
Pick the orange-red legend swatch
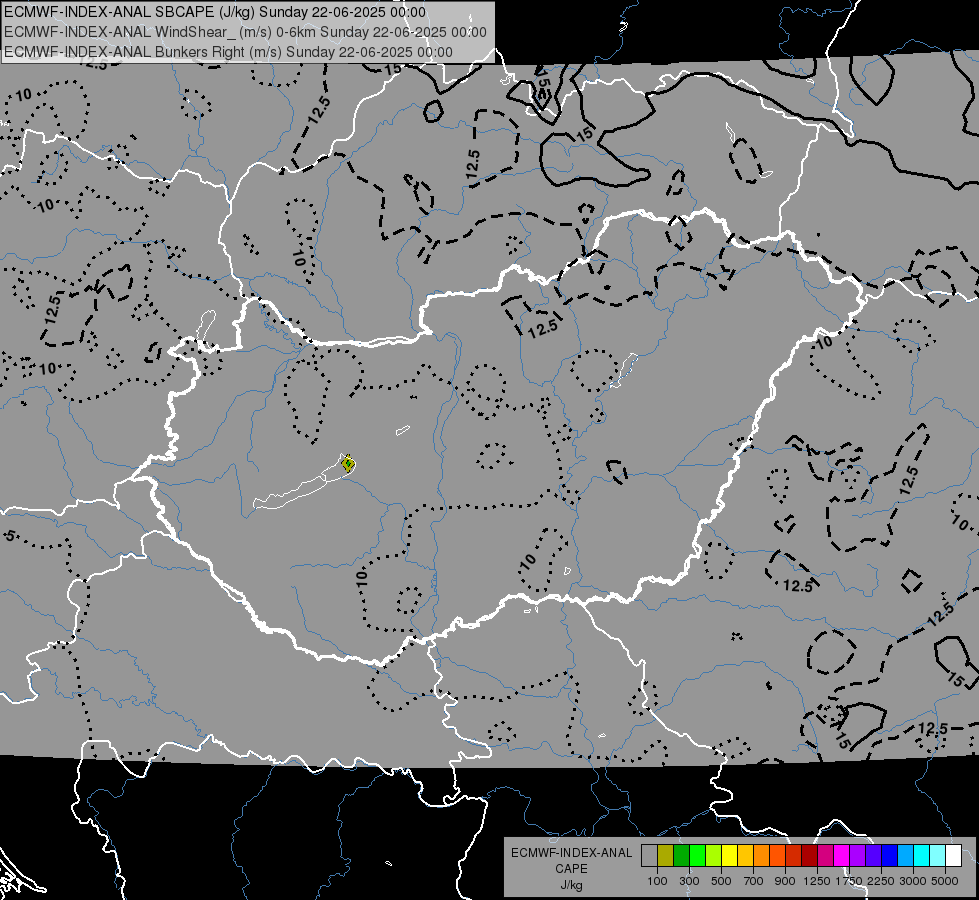[x=777, y=856]
